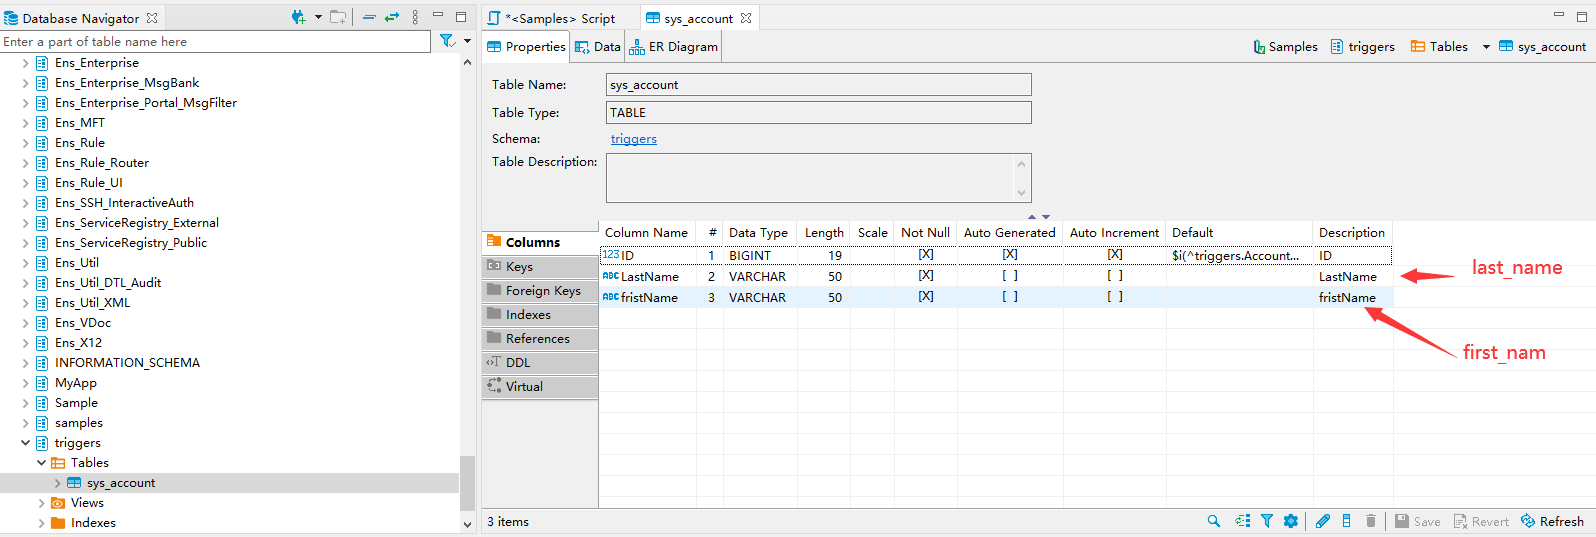
Task: Toggle Not Null checkbox for LastName column
Action: pos(926,276)
